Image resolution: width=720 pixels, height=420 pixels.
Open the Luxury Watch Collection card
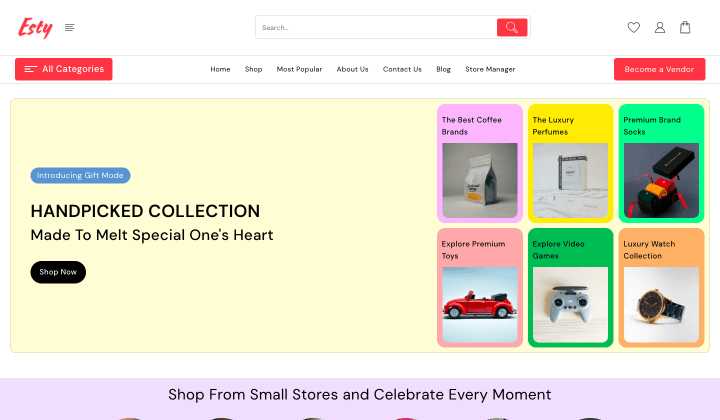pos(661,287)
